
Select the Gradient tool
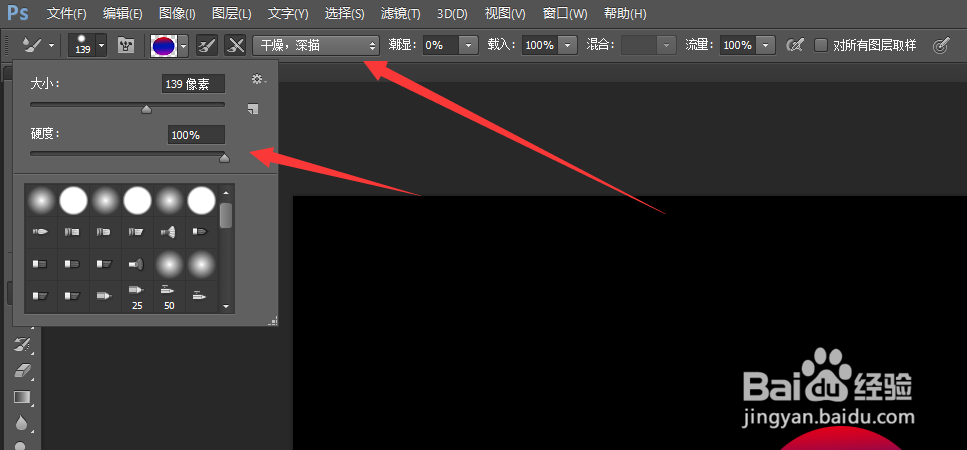22,397
